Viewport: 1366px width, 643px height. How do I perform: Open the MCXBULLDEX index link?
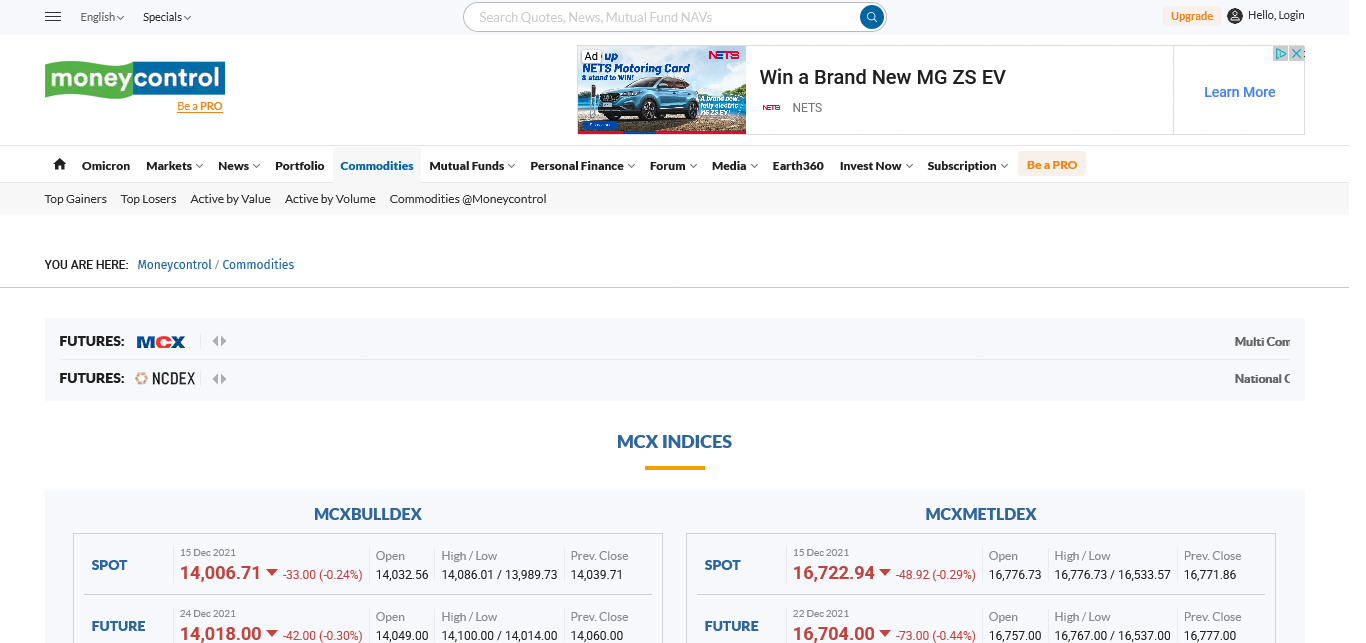click(x=368, y=514)
